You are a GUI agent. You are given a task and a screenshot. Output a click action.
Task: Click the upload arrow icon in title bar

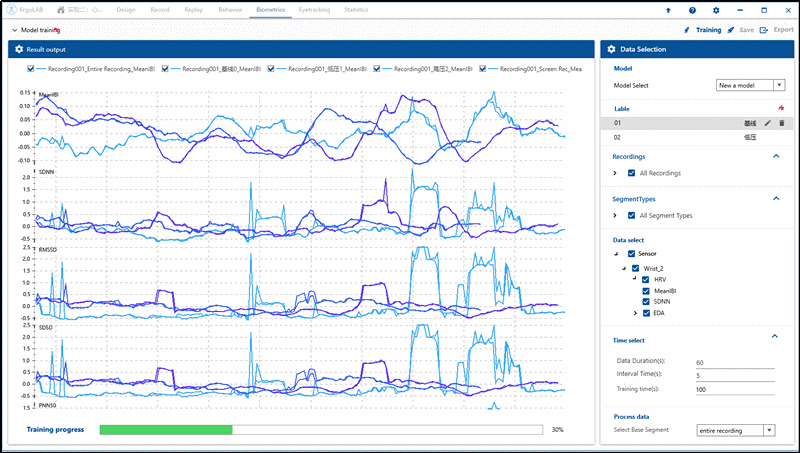[668, 9]
